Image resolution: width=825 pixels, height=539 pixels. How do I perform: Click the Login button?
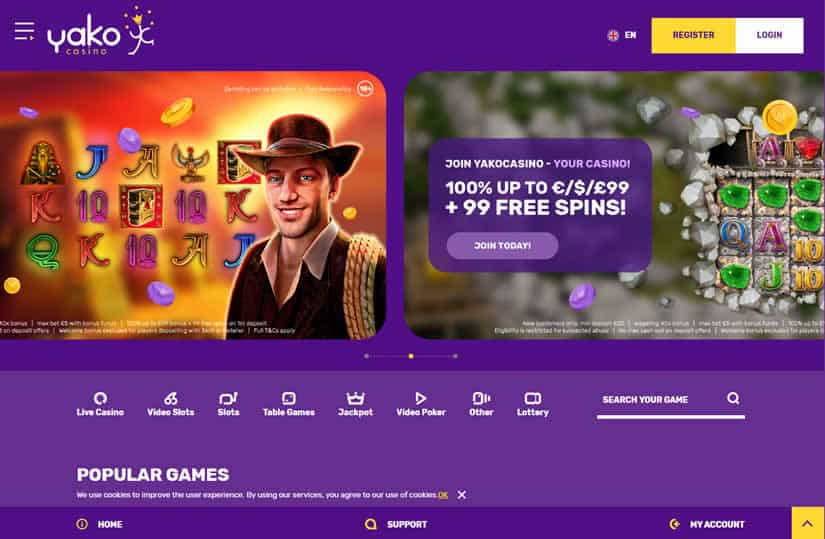pos(769,35)
